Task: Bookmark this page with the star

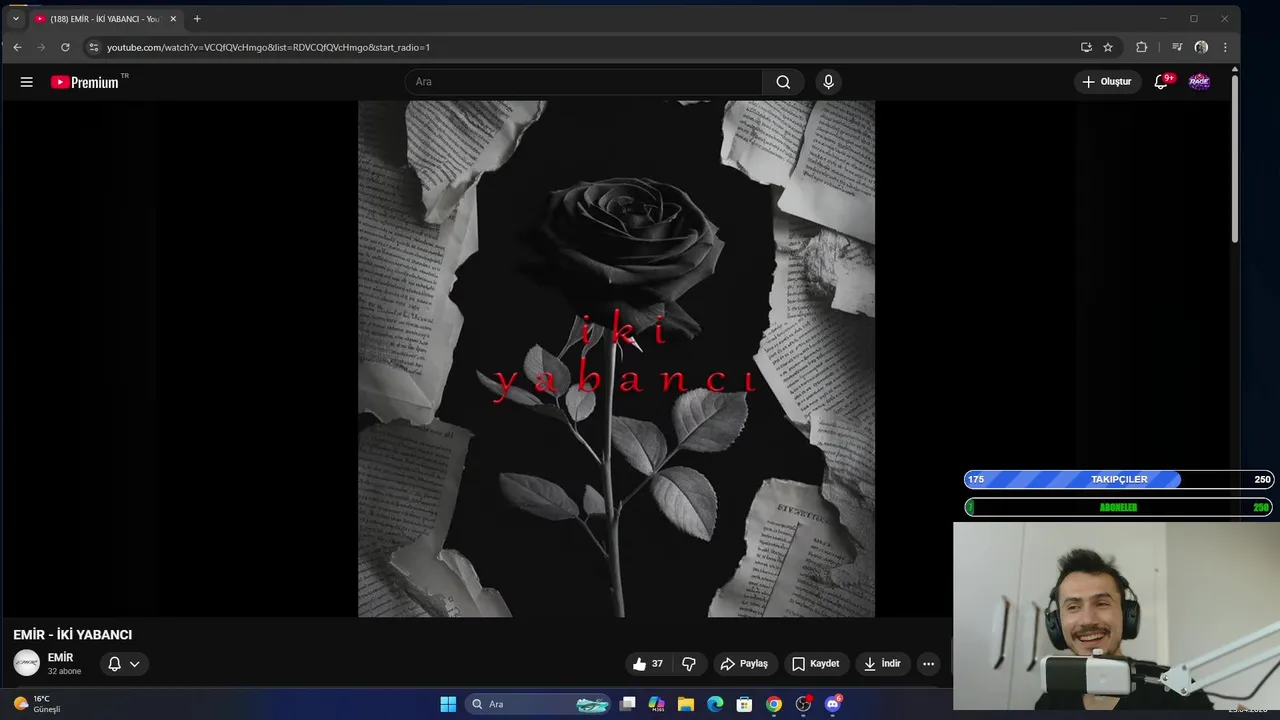Action: tap(1108, 47)
